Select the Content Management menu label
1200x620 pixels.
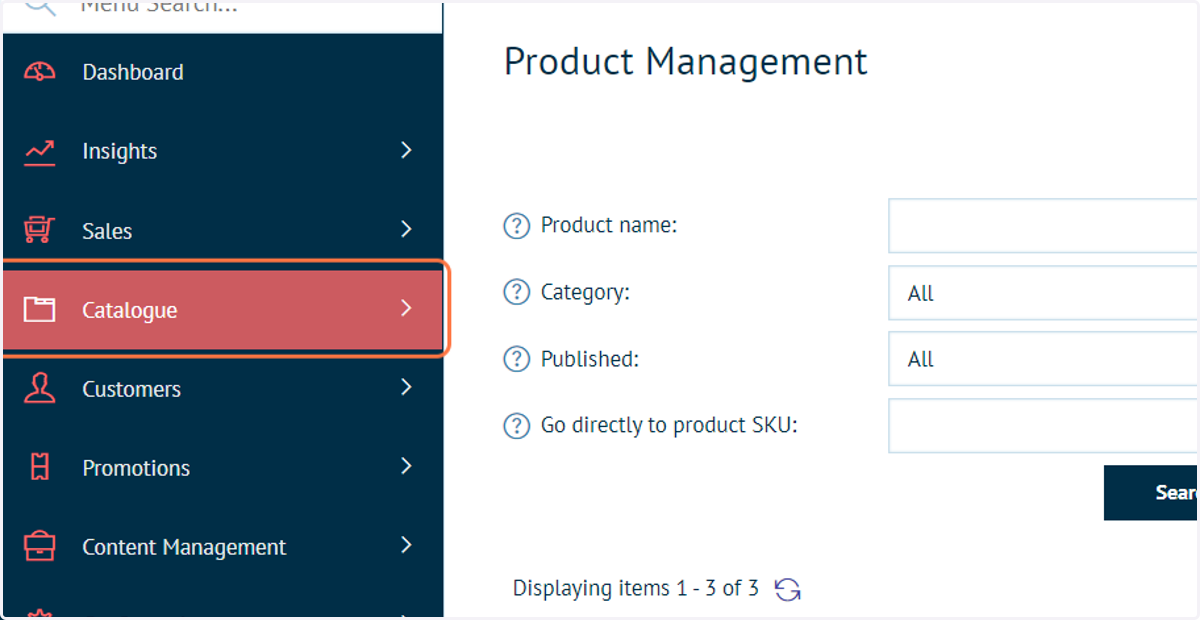[184, 547]
